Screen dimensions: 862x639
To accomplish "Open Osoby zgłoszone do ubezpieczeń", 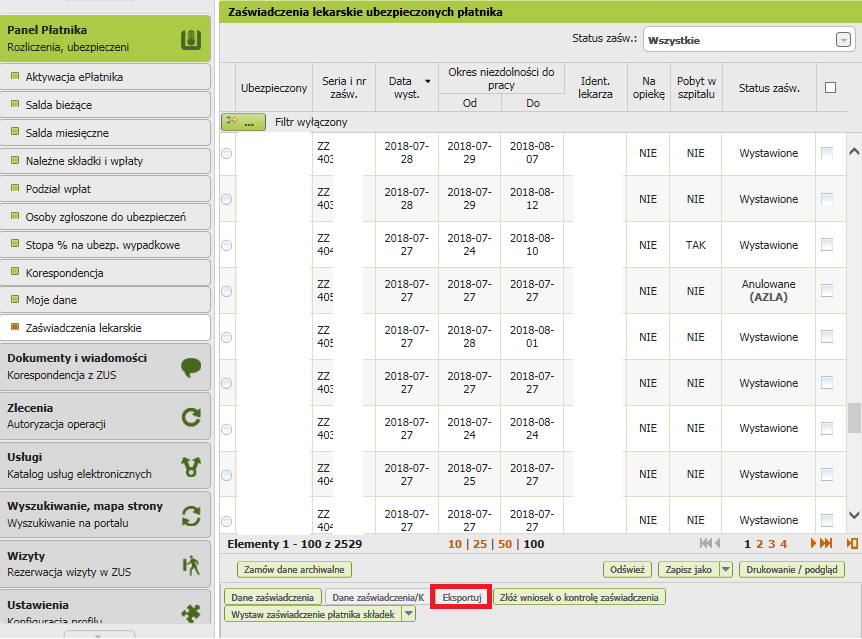I will (x=105, y=217).
